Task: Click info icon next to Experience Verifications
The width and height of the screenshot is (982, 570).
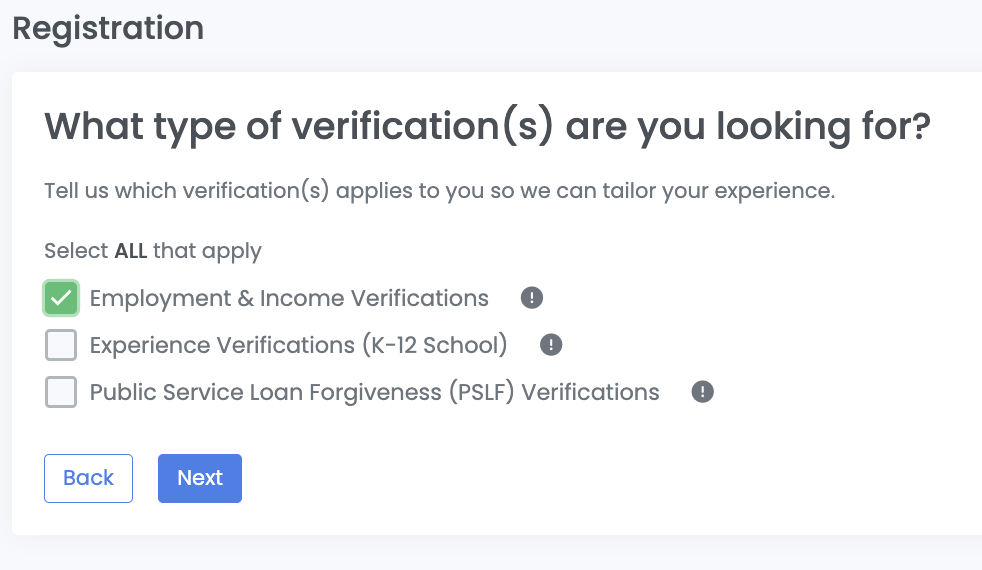Action: [551, 345]
